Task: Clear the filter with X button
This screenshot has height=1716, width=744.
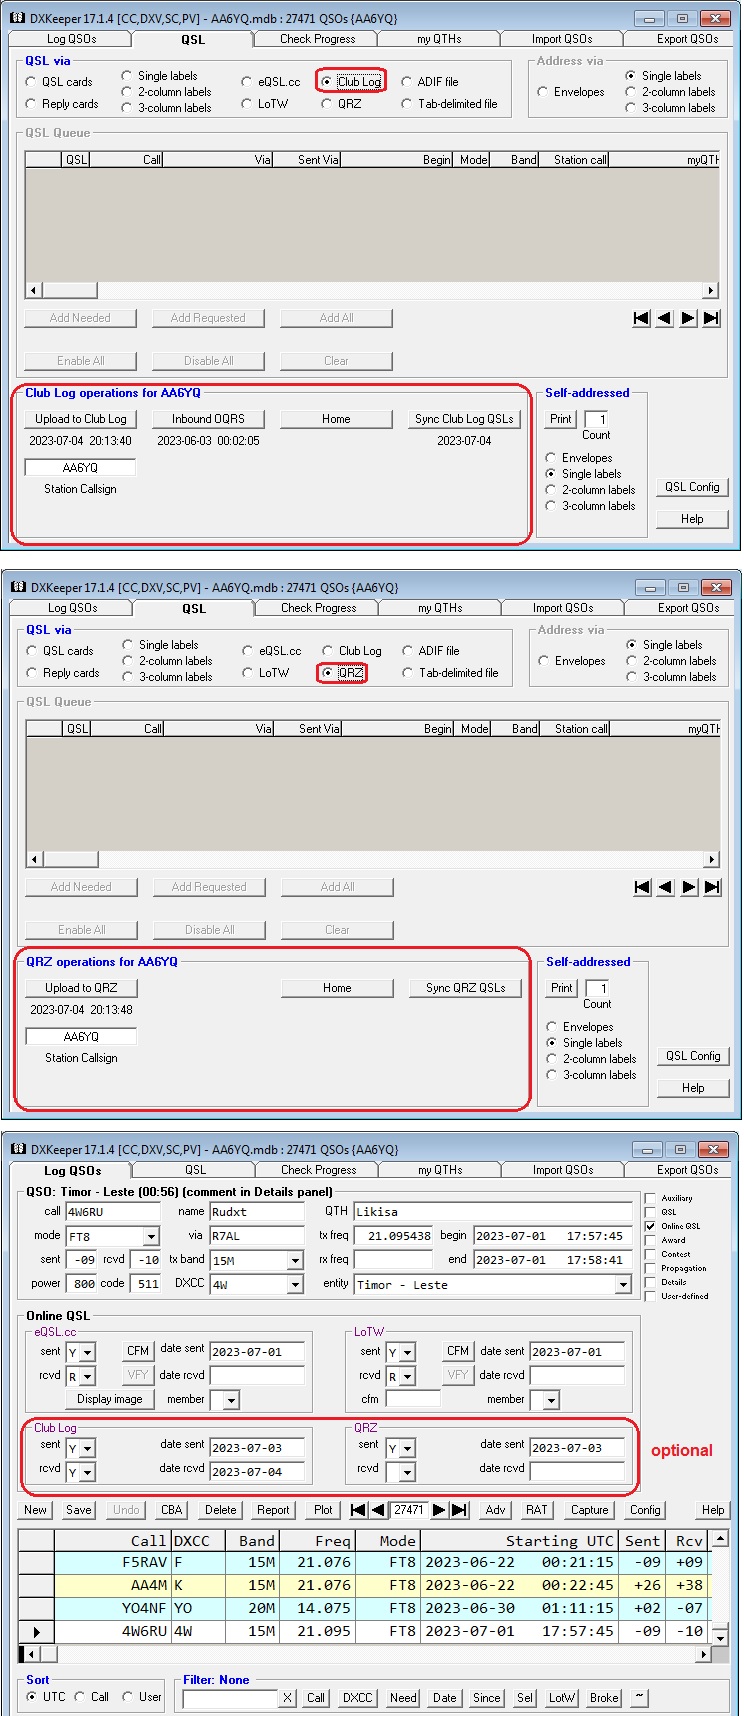Action: (x=287, y=1697)
